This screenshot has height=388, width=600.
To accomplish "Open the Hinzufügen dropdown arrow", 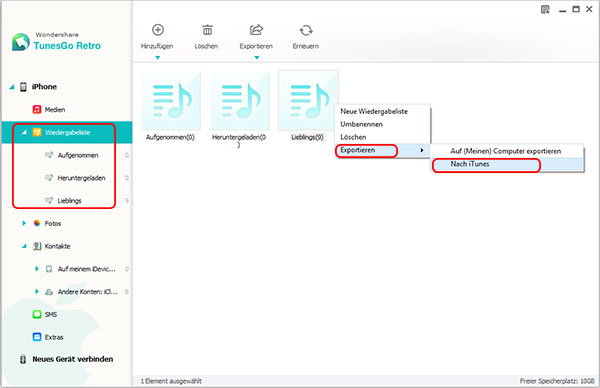I will pos(157,58).
